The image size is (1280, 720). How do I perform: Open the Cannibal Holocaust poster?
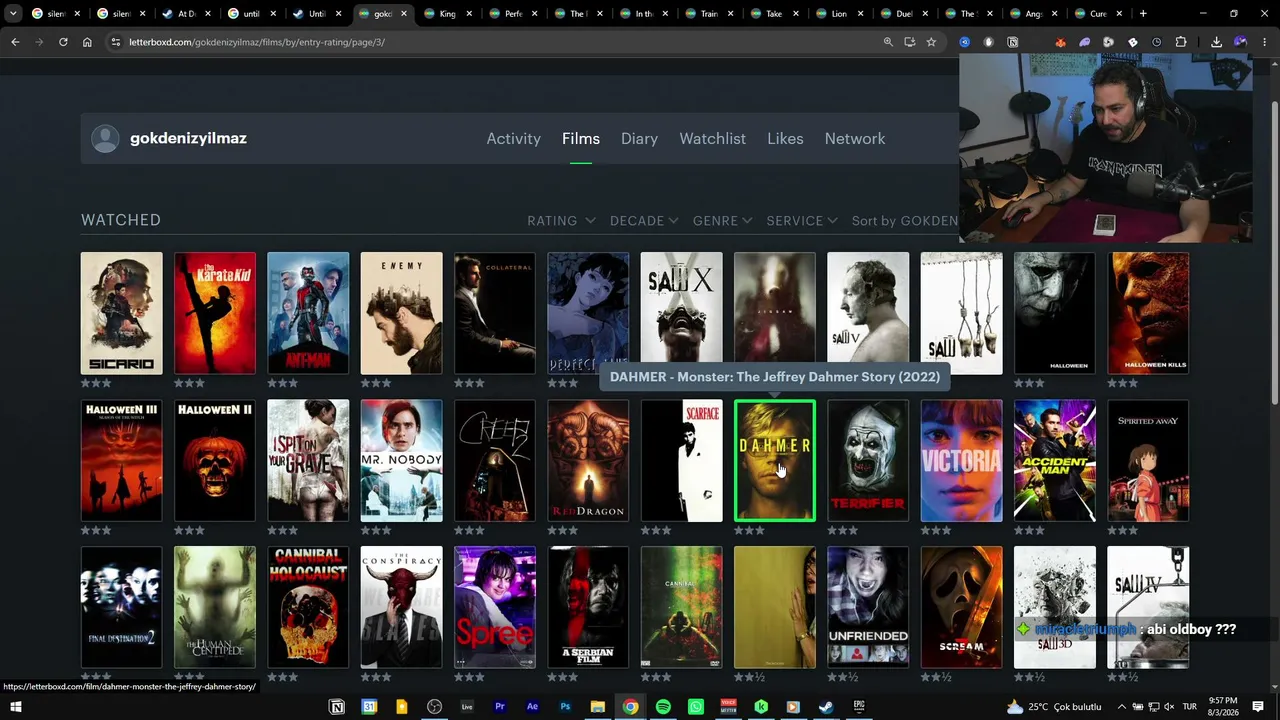click(x=308, y=608)
